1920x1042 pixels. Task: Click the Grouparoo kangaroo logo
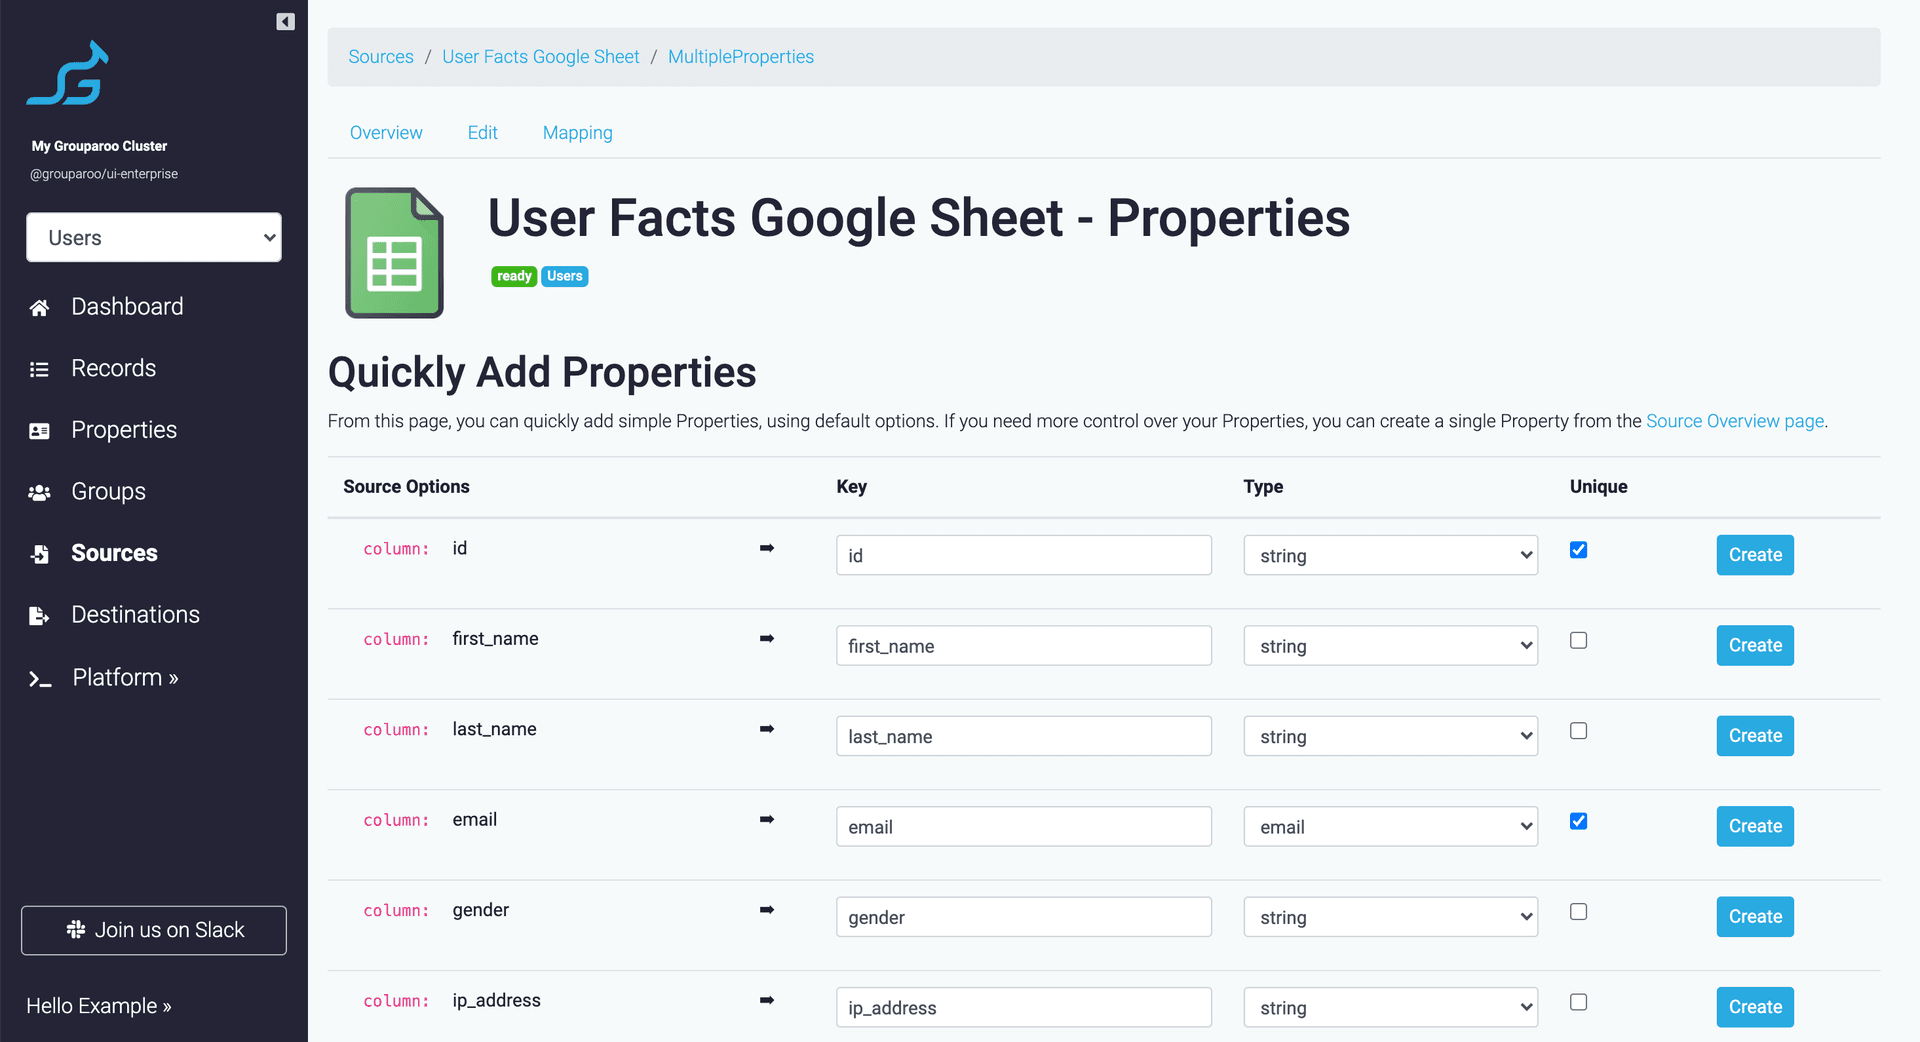[x=68, y=73]
